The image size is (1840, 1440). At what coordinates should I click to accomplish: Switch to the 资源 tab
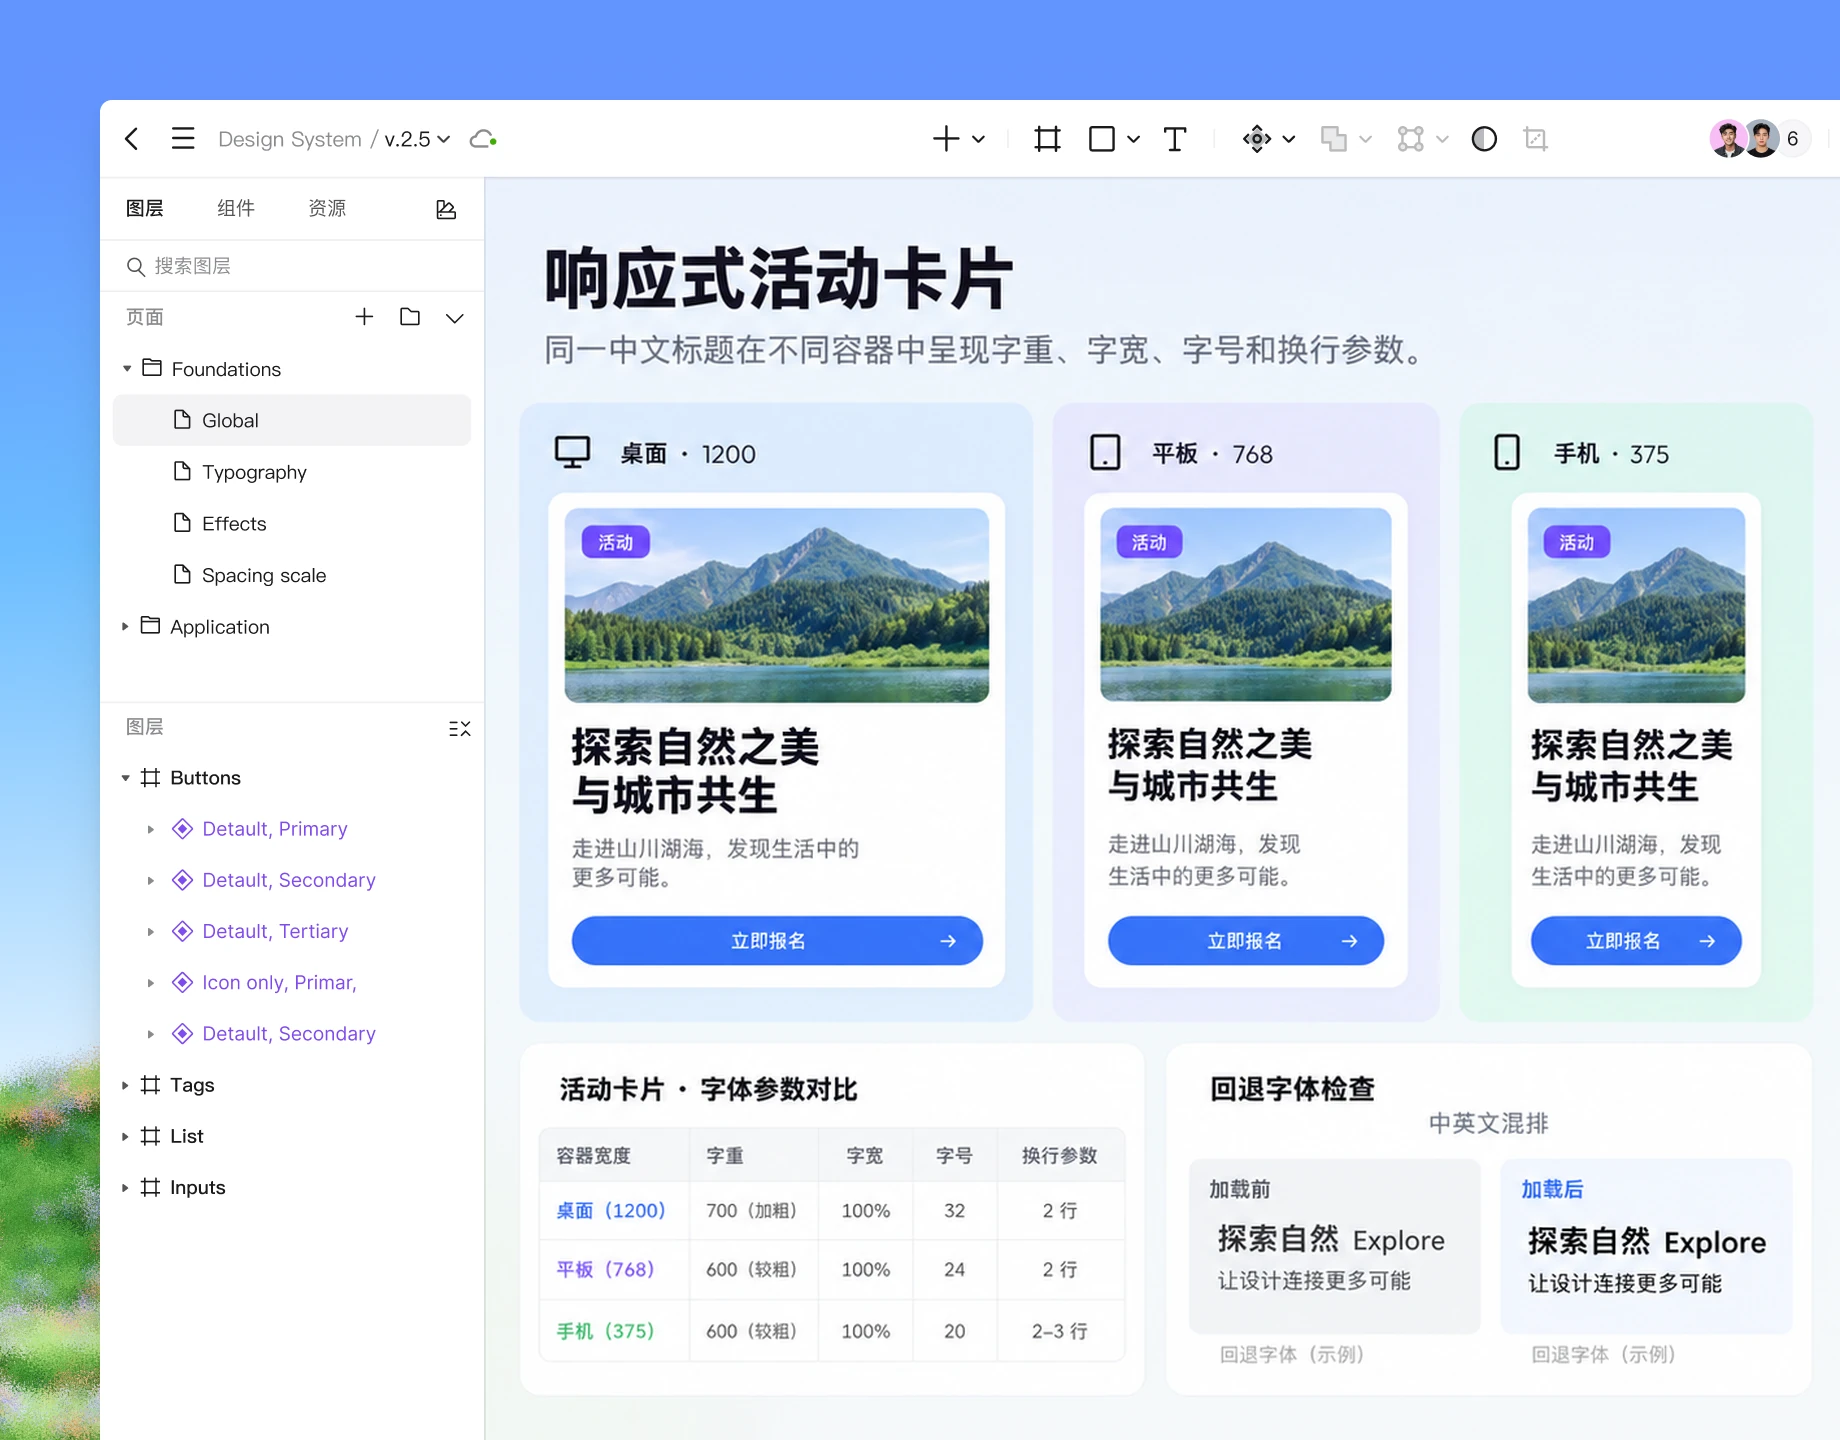327,208
